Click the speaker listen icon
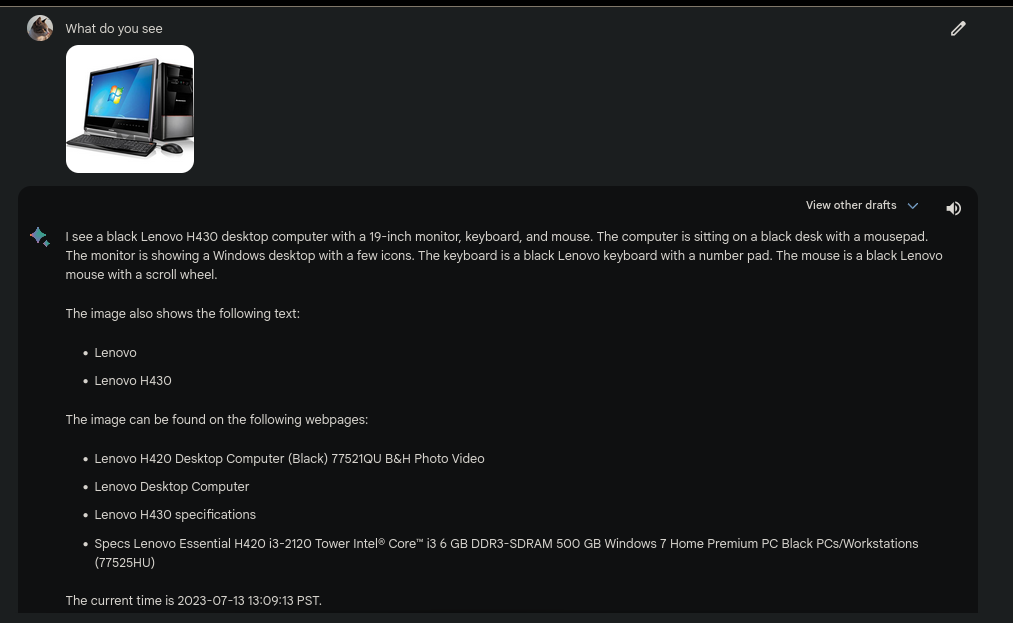The width and height of the screenshot is (1013, 623). click(x=953, y=208)
